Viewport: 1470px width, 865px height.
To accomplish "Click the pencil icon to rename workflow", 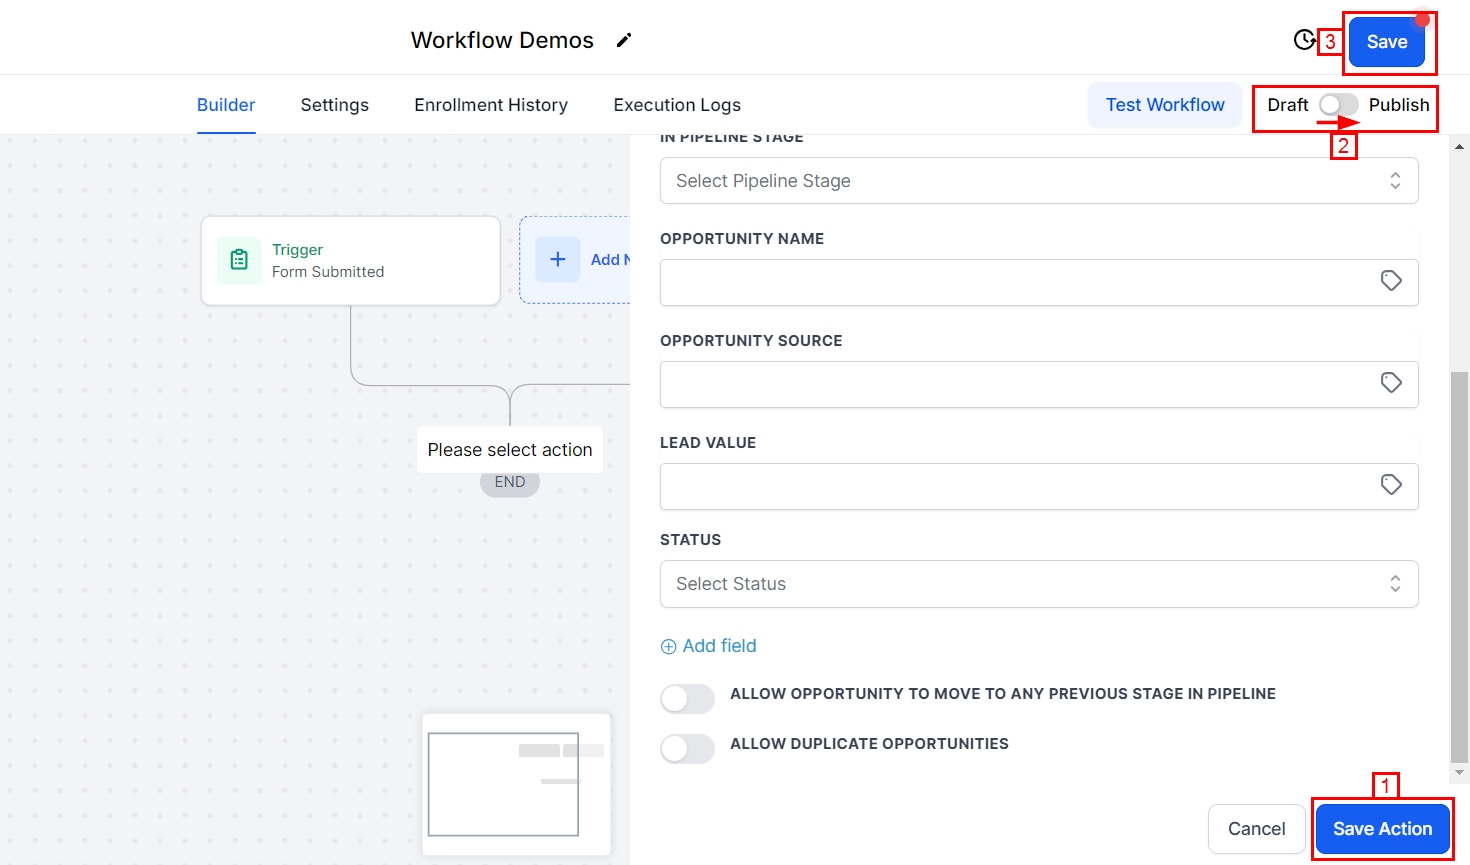I will tap(624, 40).
